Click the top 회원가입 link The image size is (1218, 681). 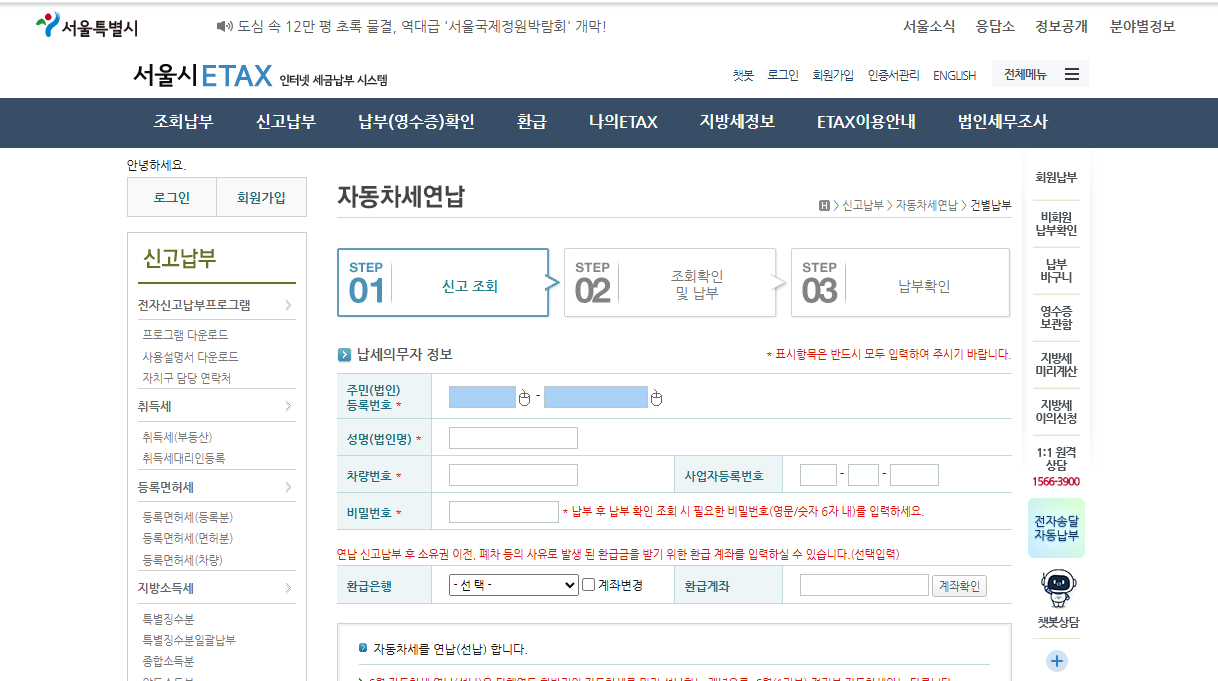point(833,75)
